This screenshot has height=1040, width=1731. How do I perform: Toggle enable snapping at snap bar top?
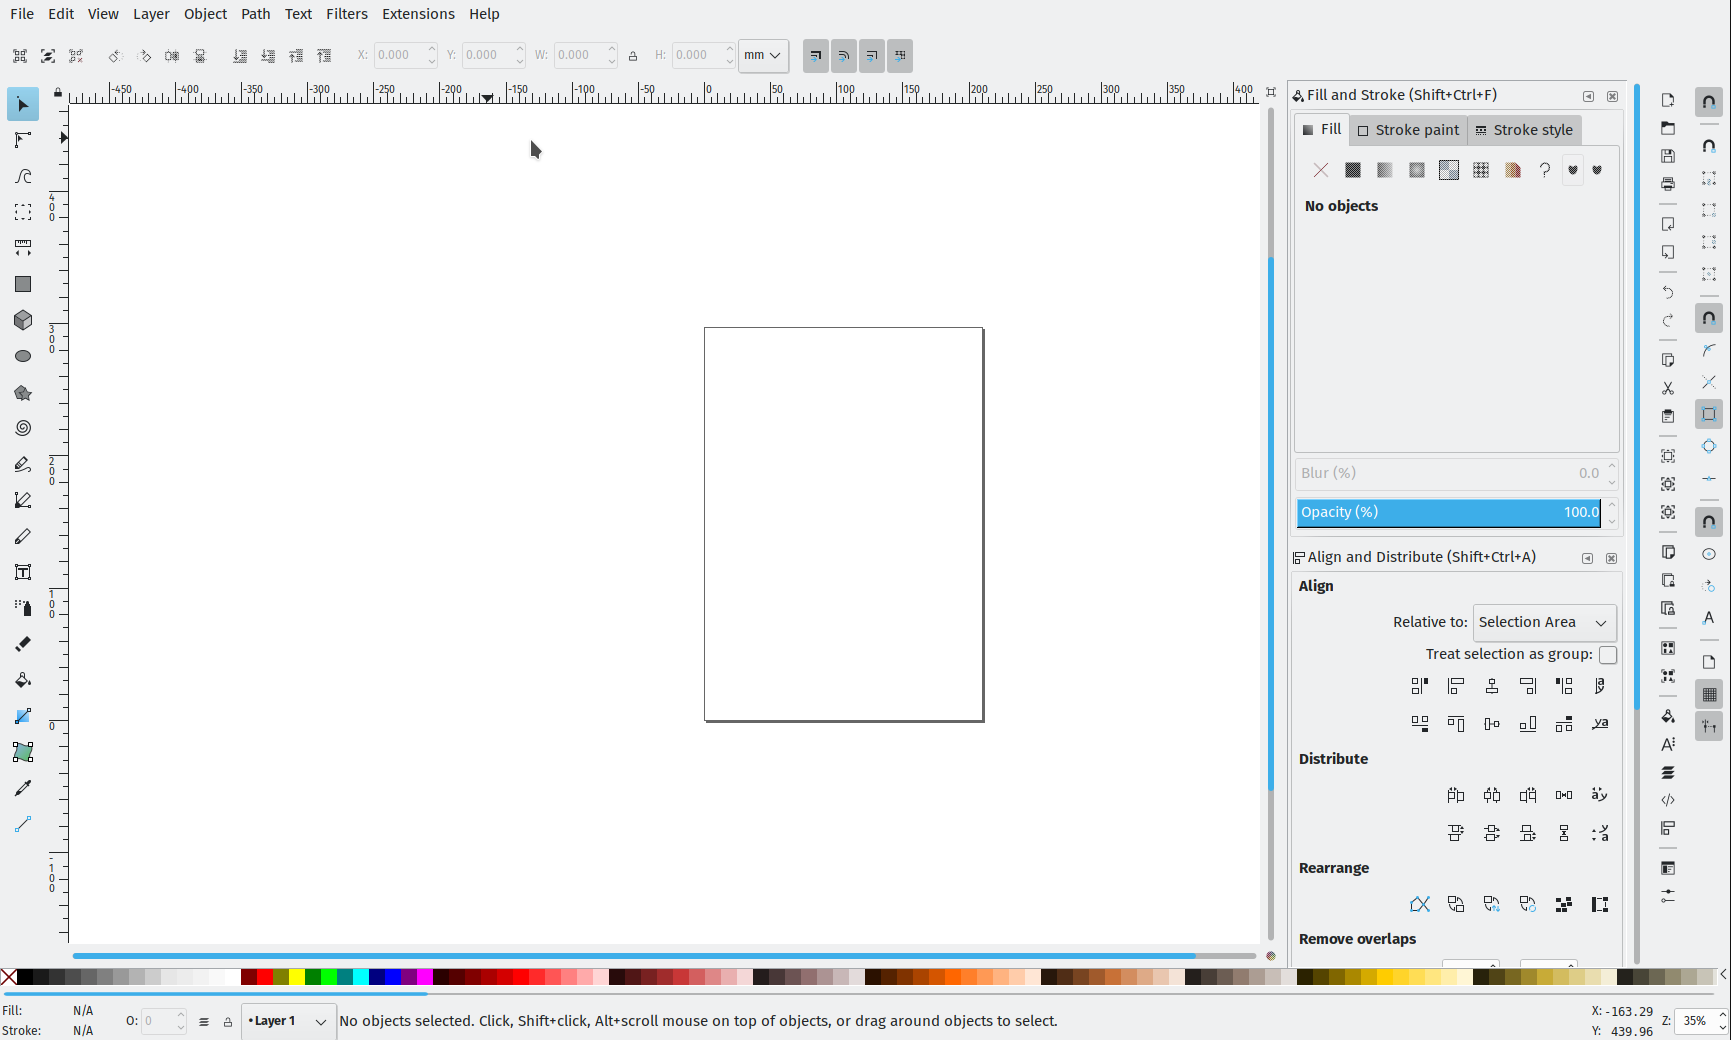pos(1709,102)
